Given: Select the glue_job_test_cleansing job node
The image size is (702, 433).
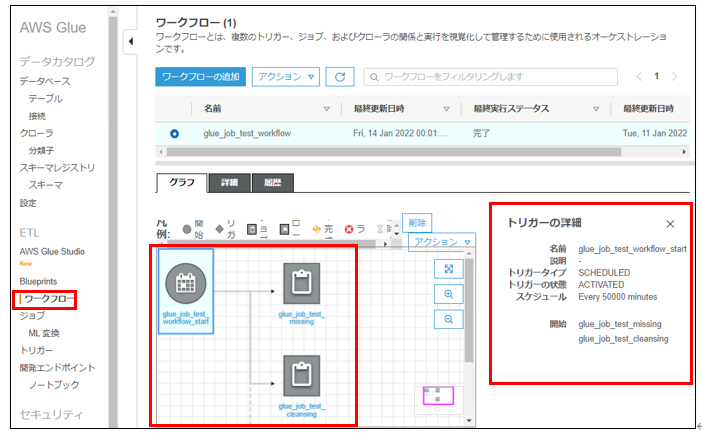Looking at the screenshot, I should [x=302, y=386].
